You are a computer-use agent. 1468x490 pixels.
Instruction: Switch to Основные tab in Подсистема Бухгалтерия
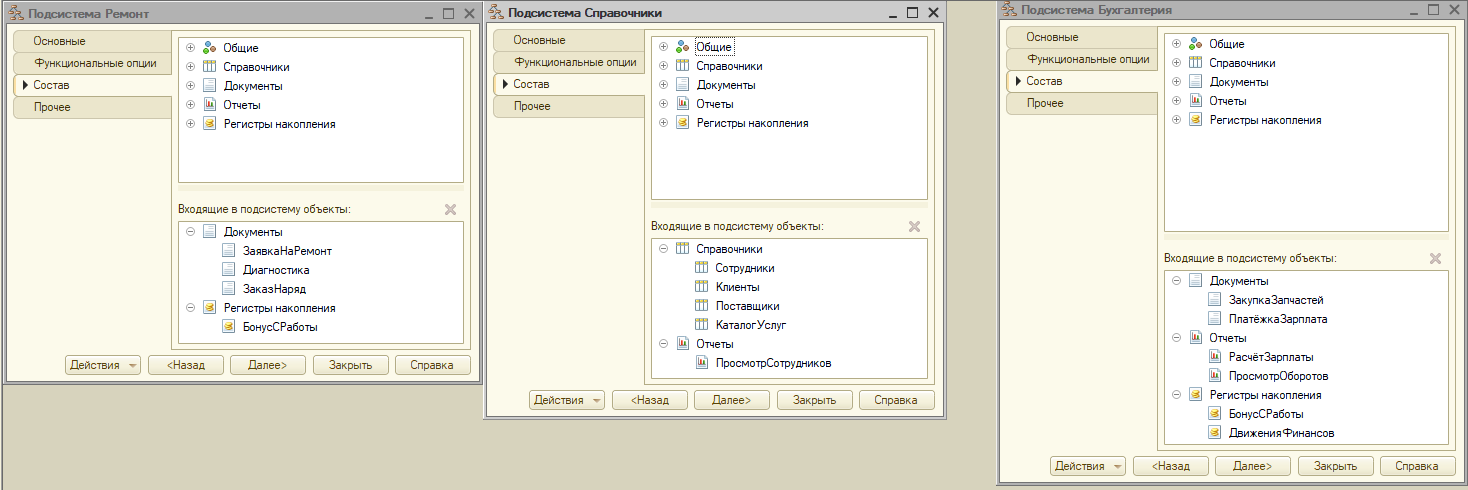(x=1082, y=37)
